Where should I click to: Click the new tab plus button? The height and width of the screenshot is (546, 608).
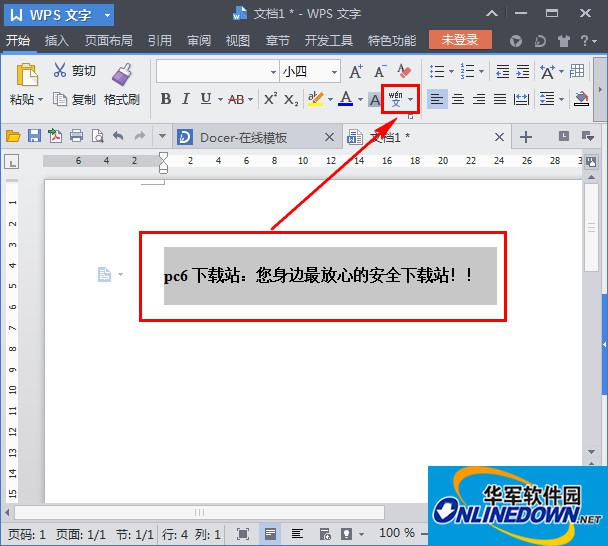526,137
